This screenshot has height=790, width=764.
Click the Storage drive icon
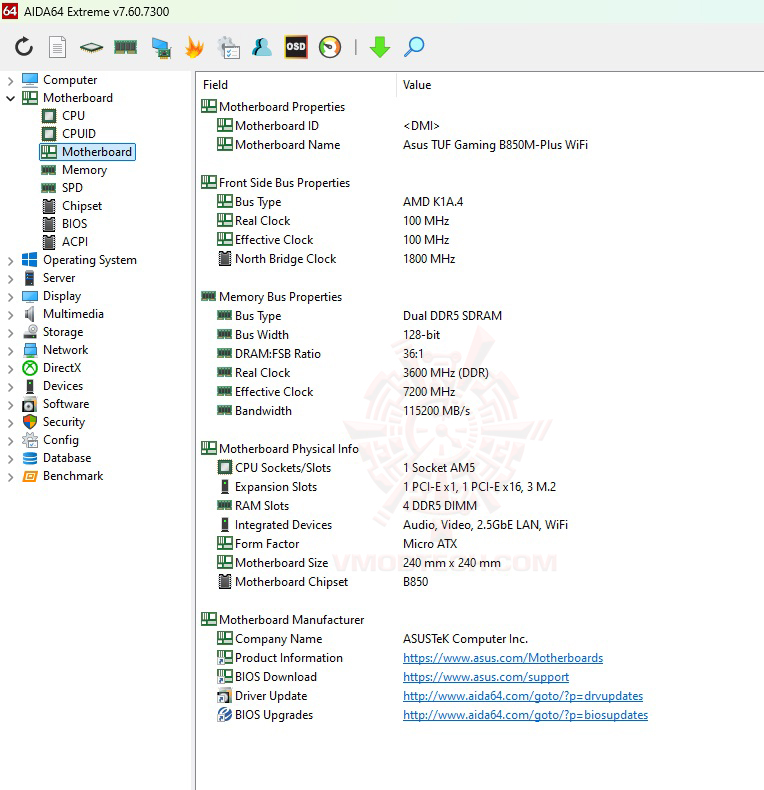(x=30, y=332)
